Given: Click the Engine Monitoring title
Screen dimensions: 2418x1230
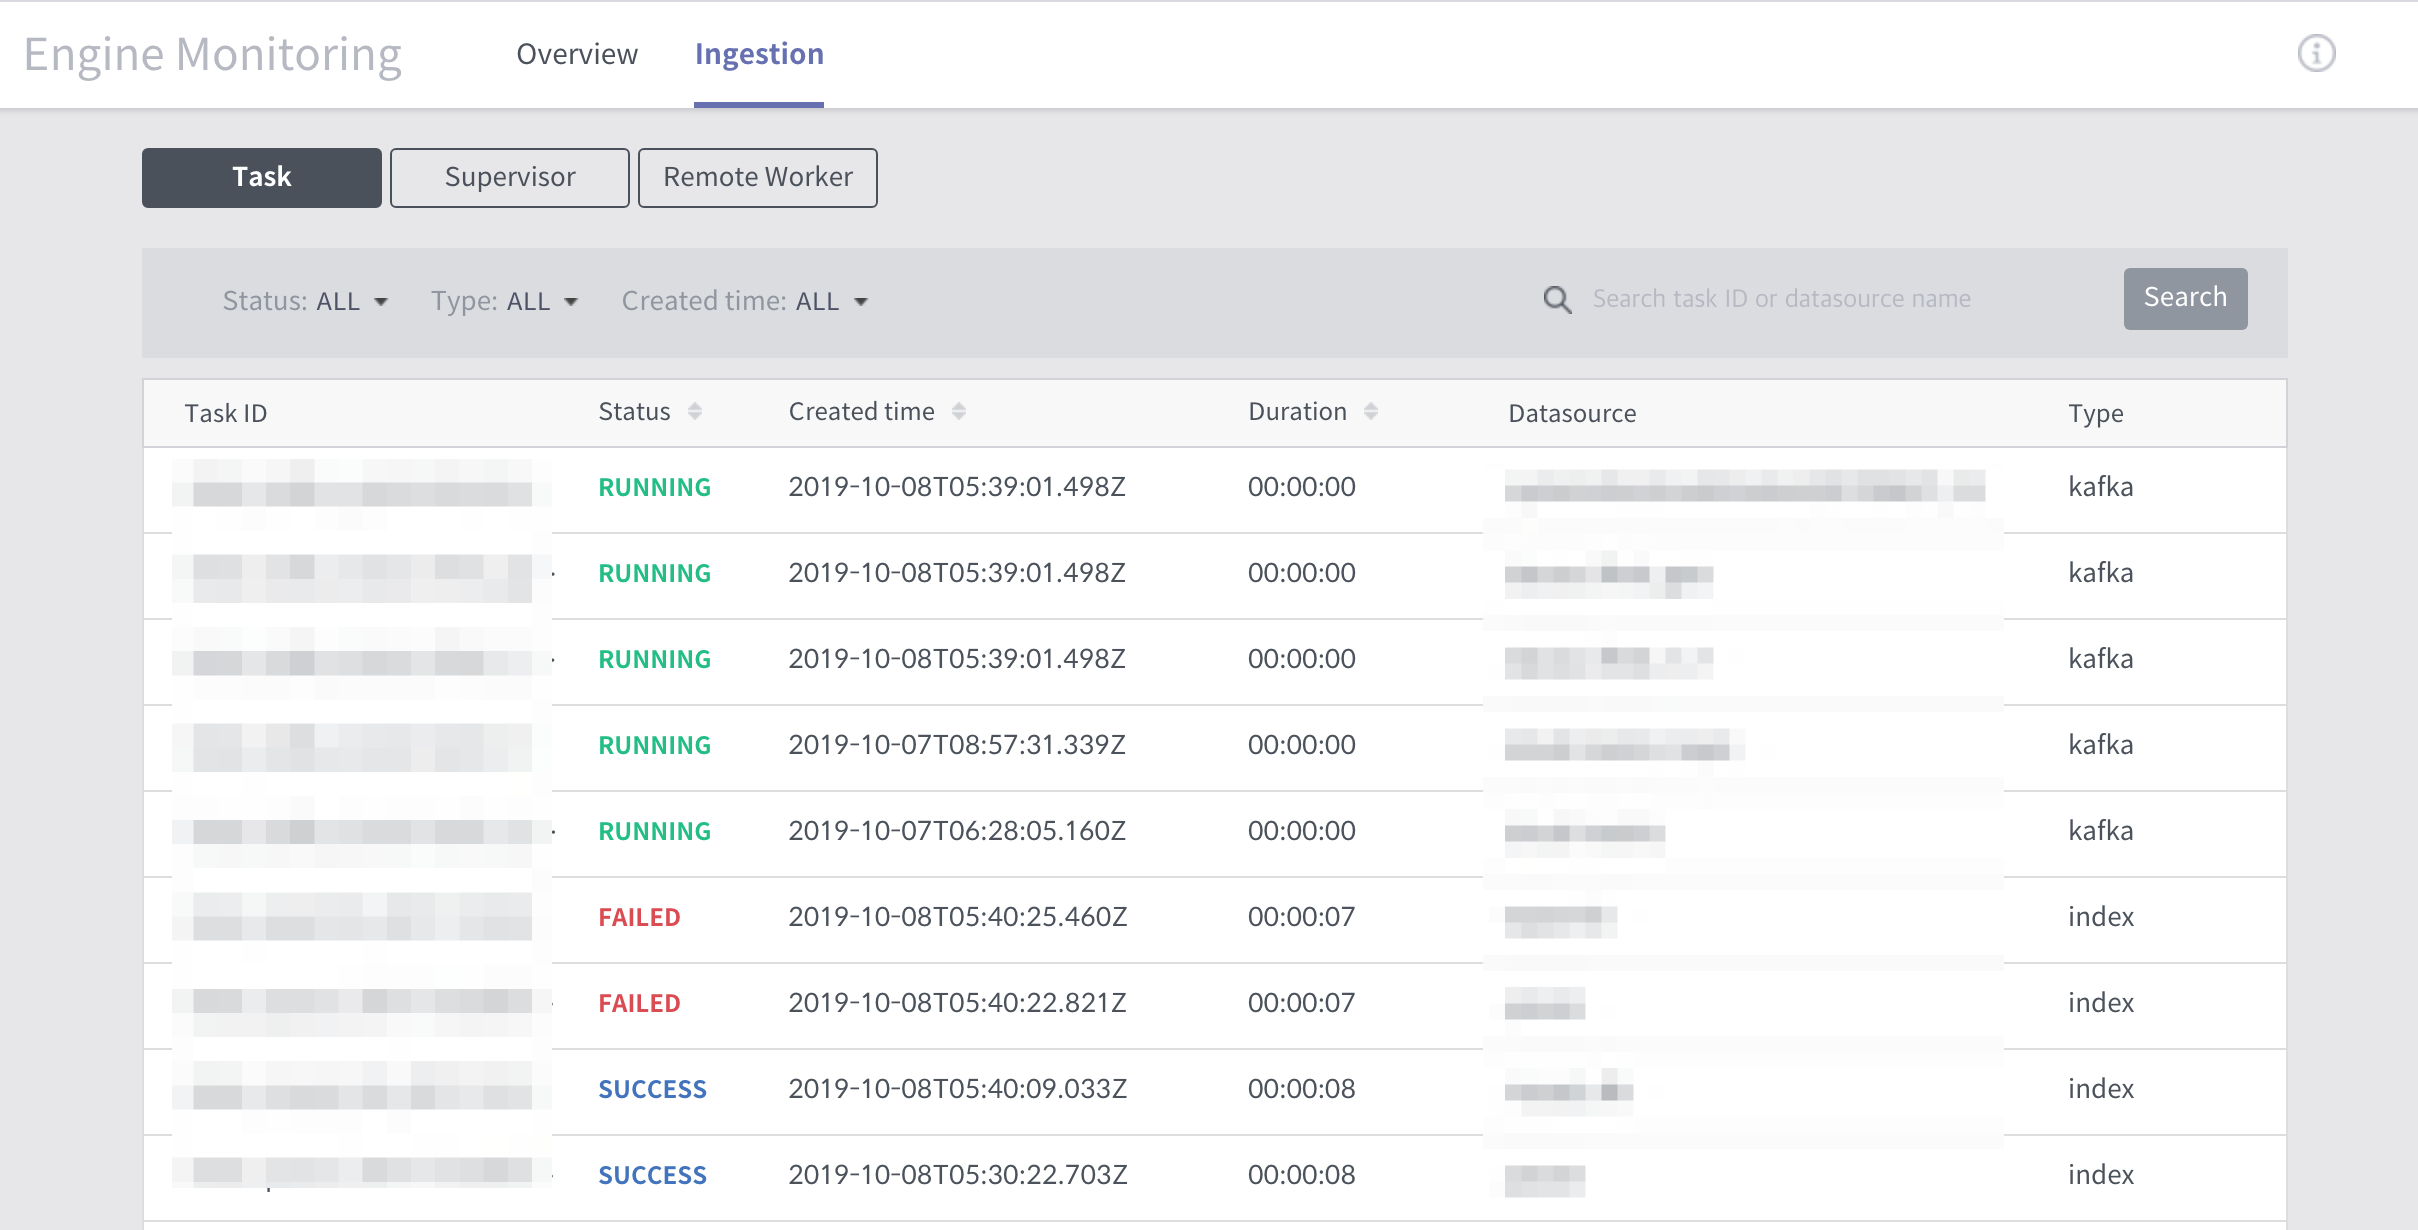Looking at the screenshot, I should pos(213,55).
